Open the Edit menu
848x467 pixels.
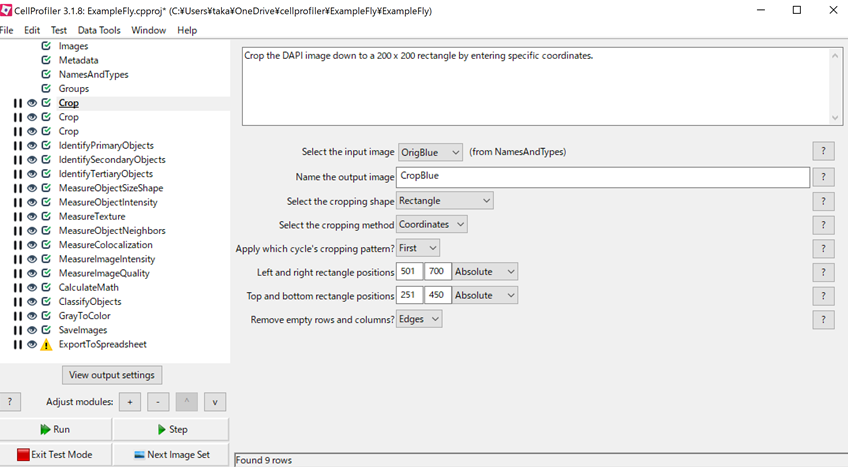point(32,30)
